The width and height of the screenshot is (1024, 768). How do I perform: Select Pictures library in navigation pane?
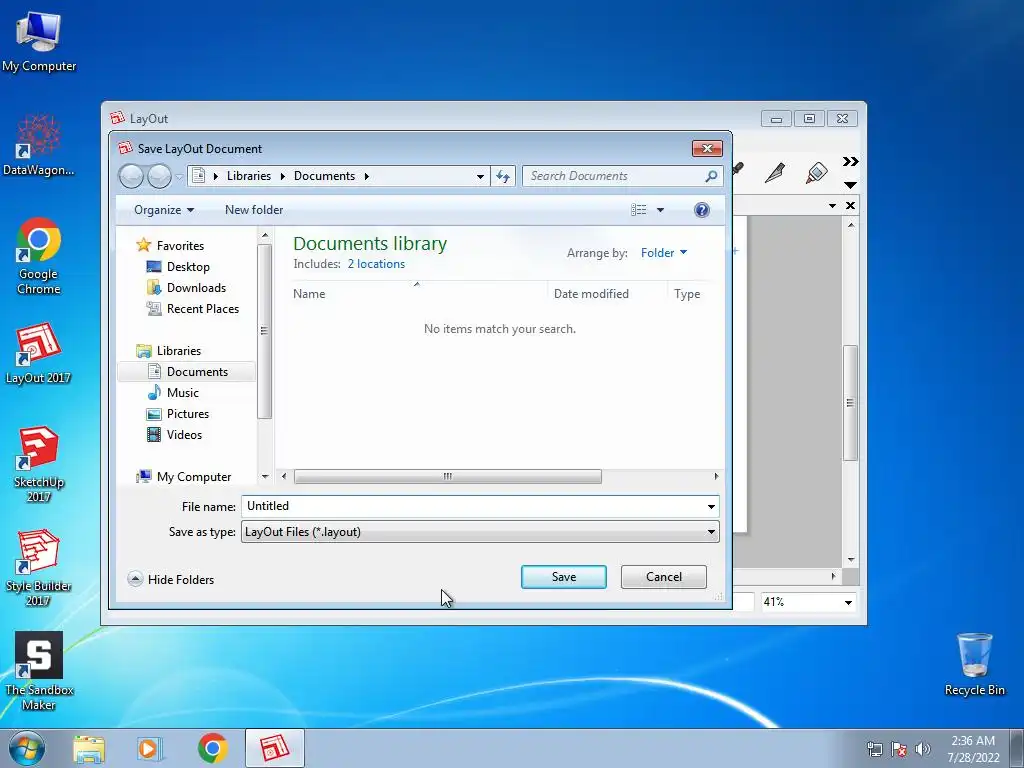click(187, 413)
